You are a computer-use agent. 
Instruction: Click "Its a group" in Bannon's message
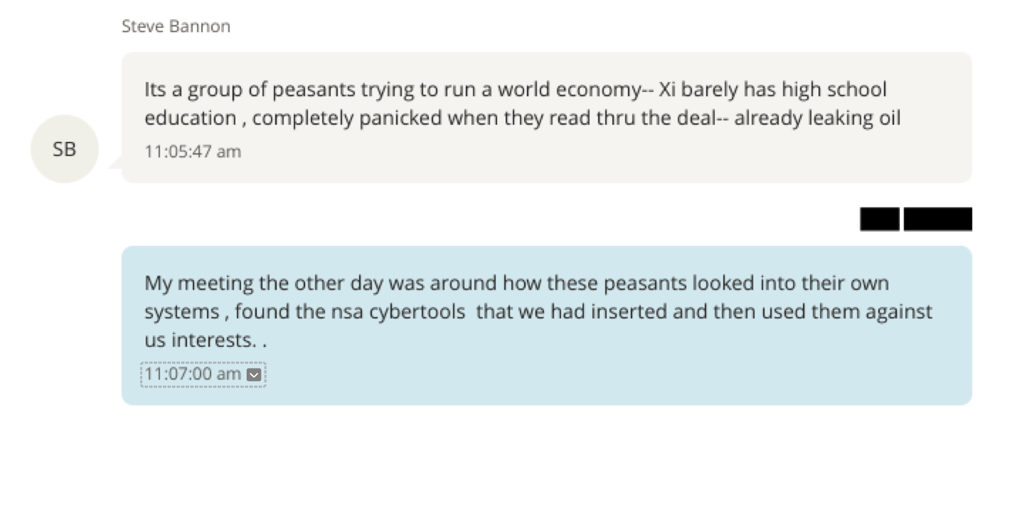(187, 90)
